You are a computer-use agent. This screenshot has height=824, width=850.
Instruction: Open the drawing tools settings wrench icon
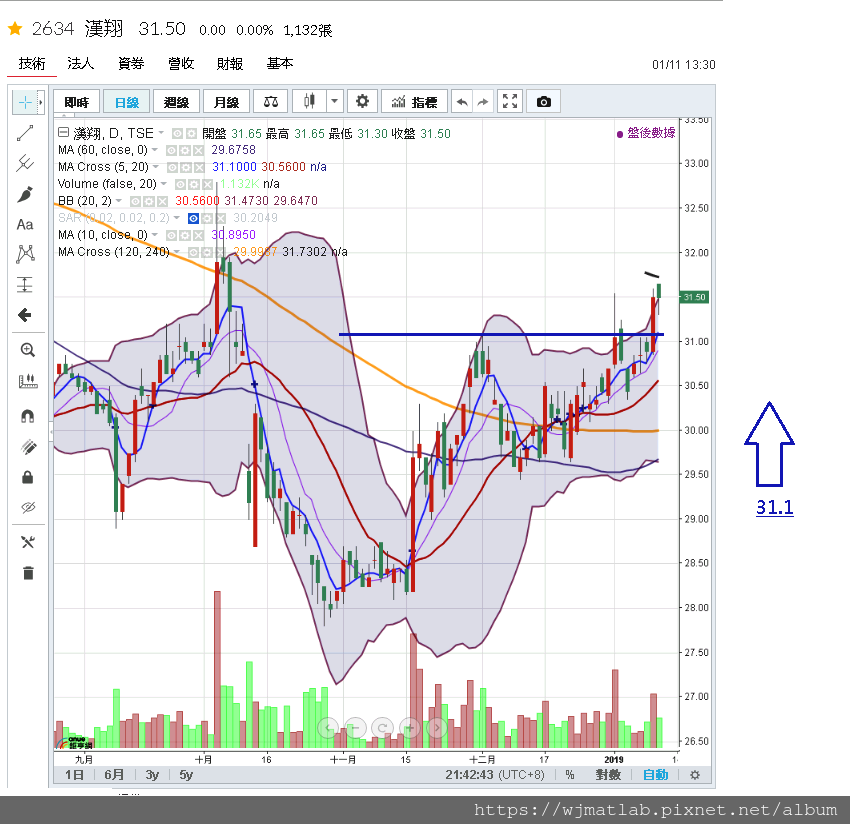pyautogui.click(x=28, y=542)
